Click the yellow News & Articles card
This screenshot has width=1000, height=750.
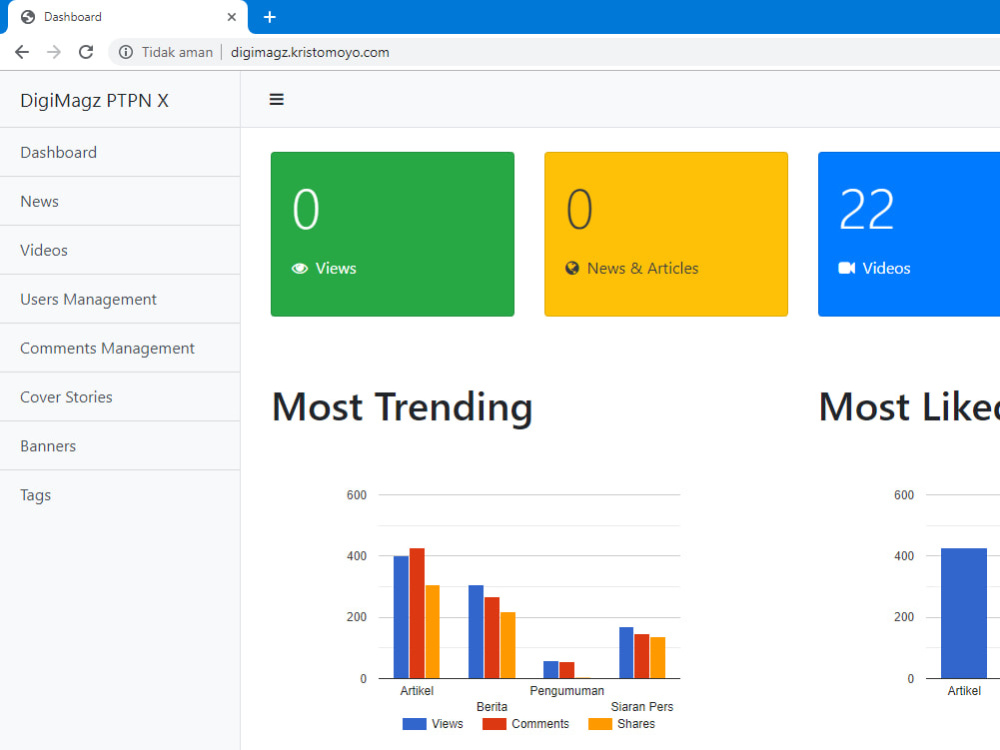click(666, 234)
